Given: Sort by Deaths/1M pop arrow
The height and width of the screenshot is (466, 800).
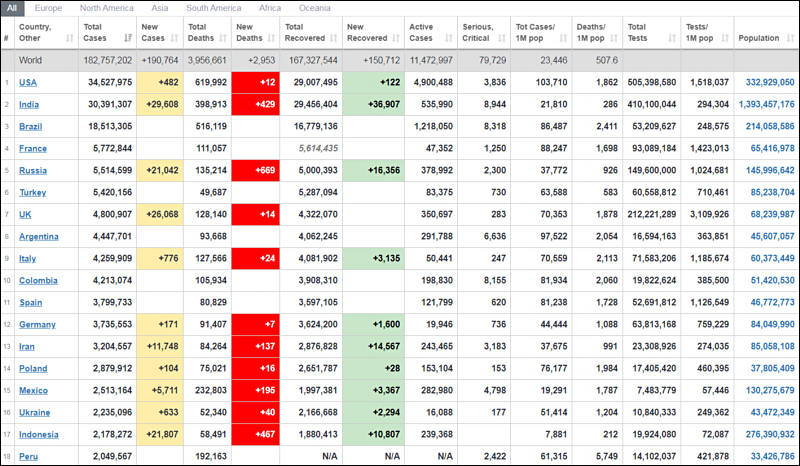Looking at the screenshot, I should [x=614, y=38].
